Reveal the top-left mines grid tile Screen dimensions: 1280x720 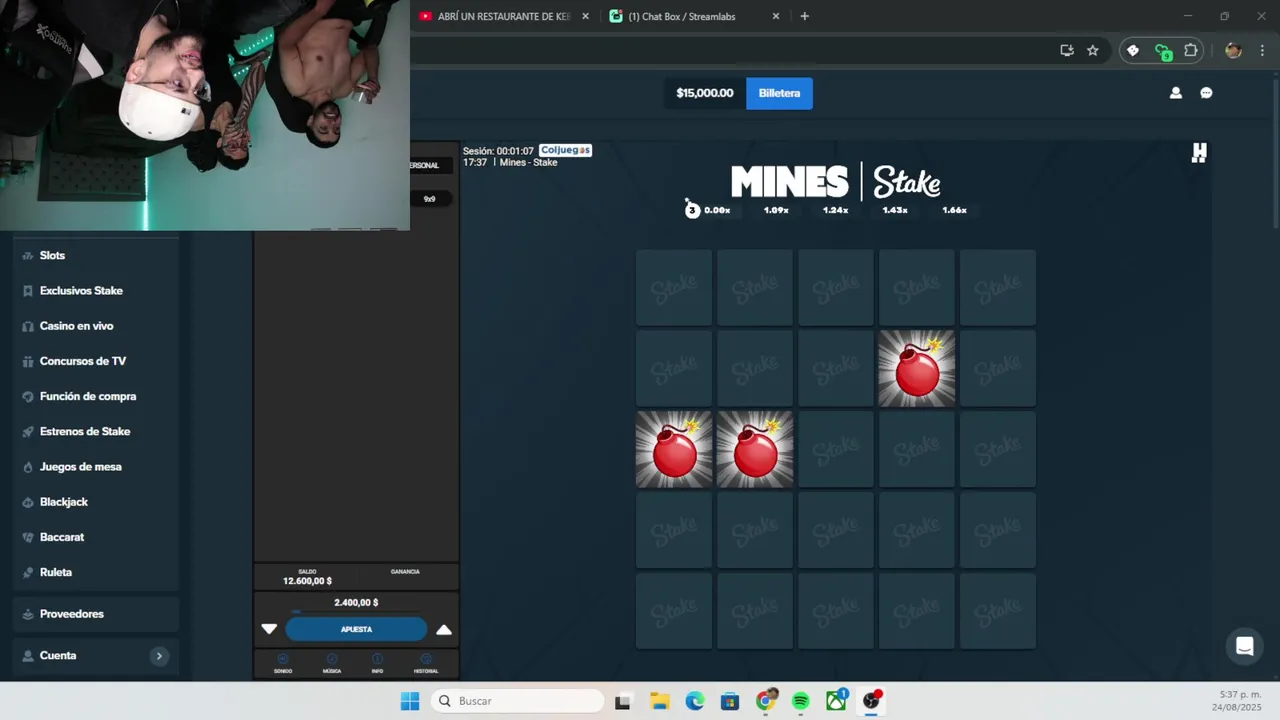coord(674,288)
